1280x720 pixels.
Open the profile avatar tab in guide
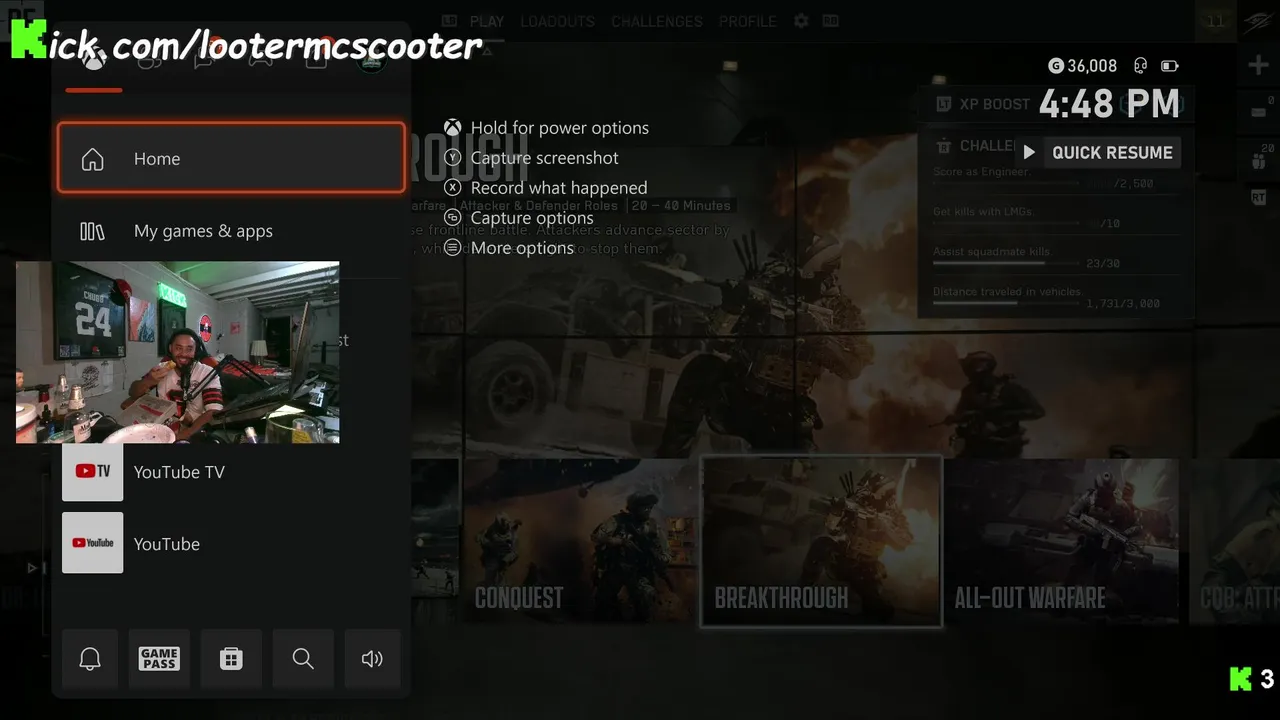click(371, 61)
